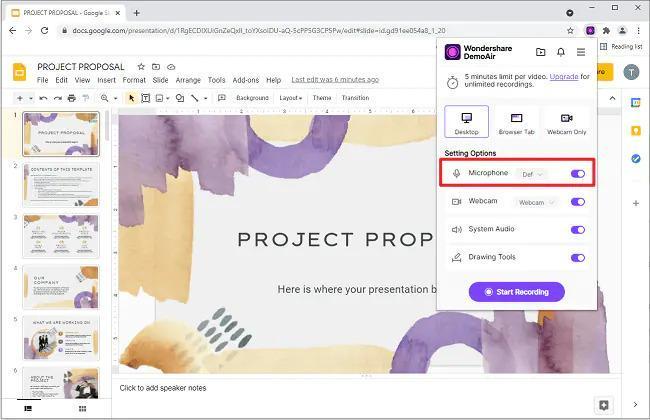Open the Last edit history link

tap(335, 80)
